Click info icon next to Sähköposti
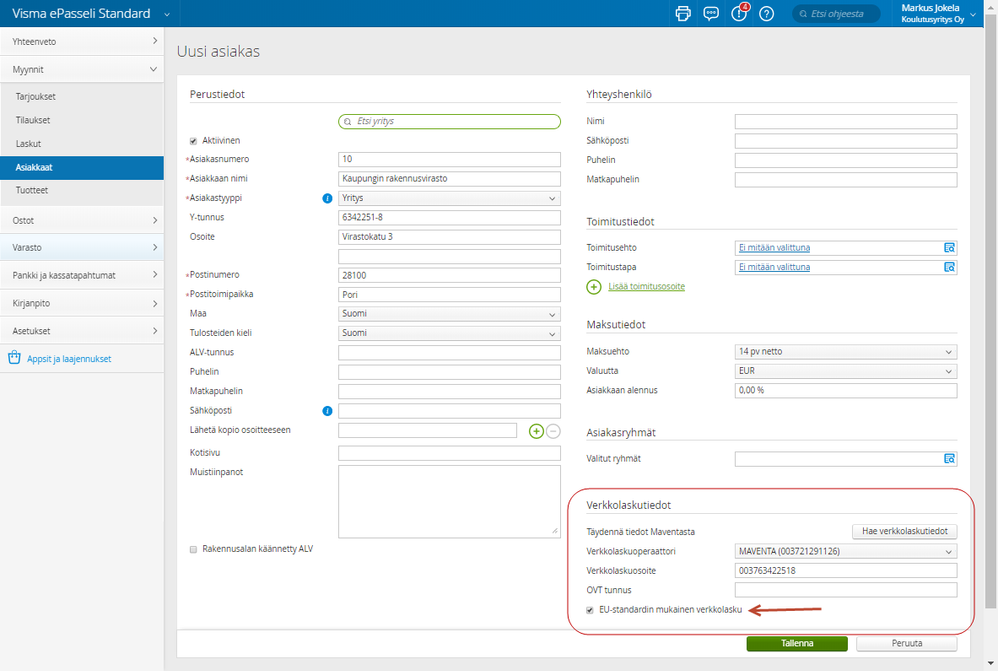The width and height of the screenshot is (998, 671). pos(327,411)
